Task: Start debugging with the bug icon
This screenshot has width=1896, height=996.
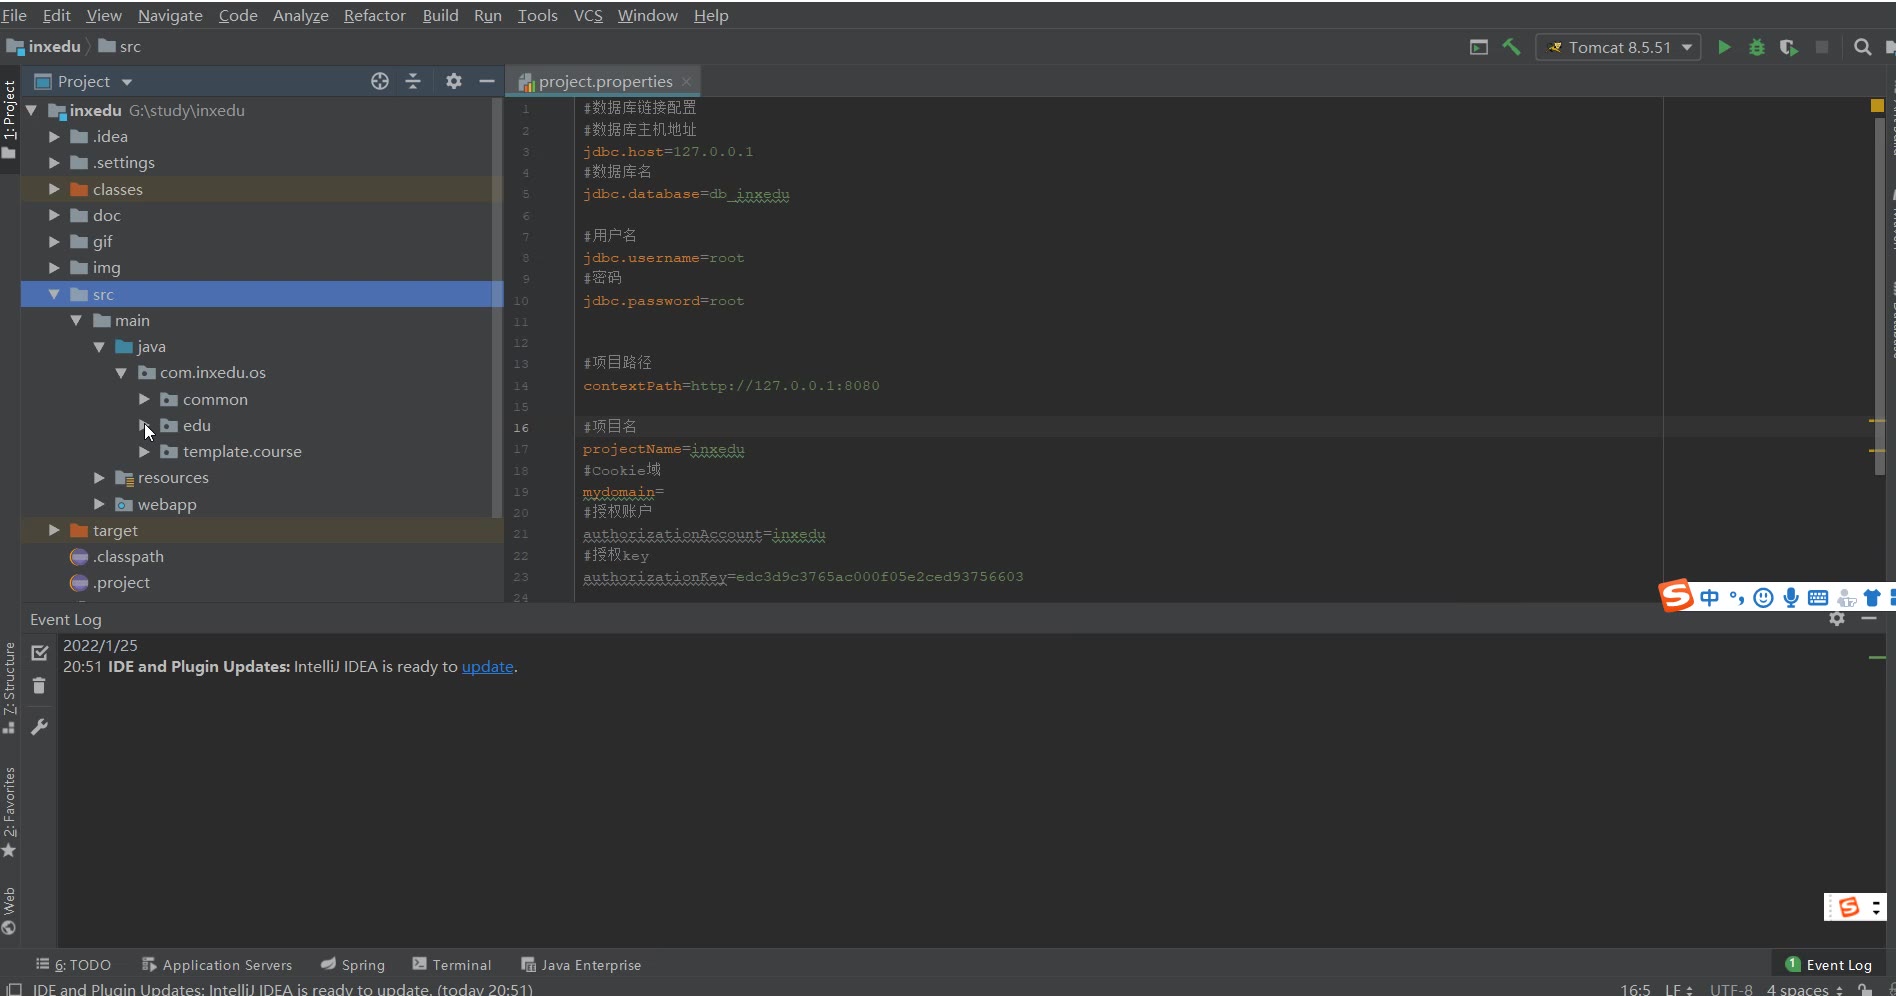Action: click(x=1756, y=47)
